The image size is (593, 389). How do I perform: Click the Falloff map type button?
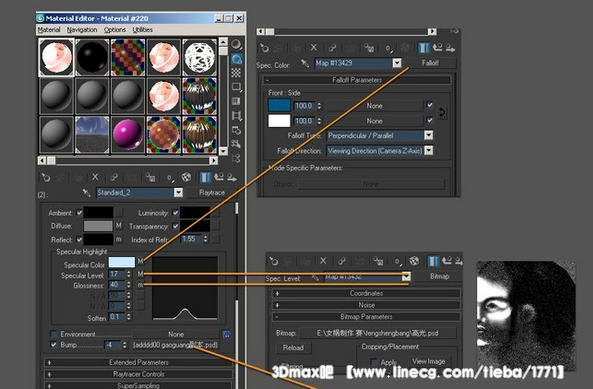(430, 63)
